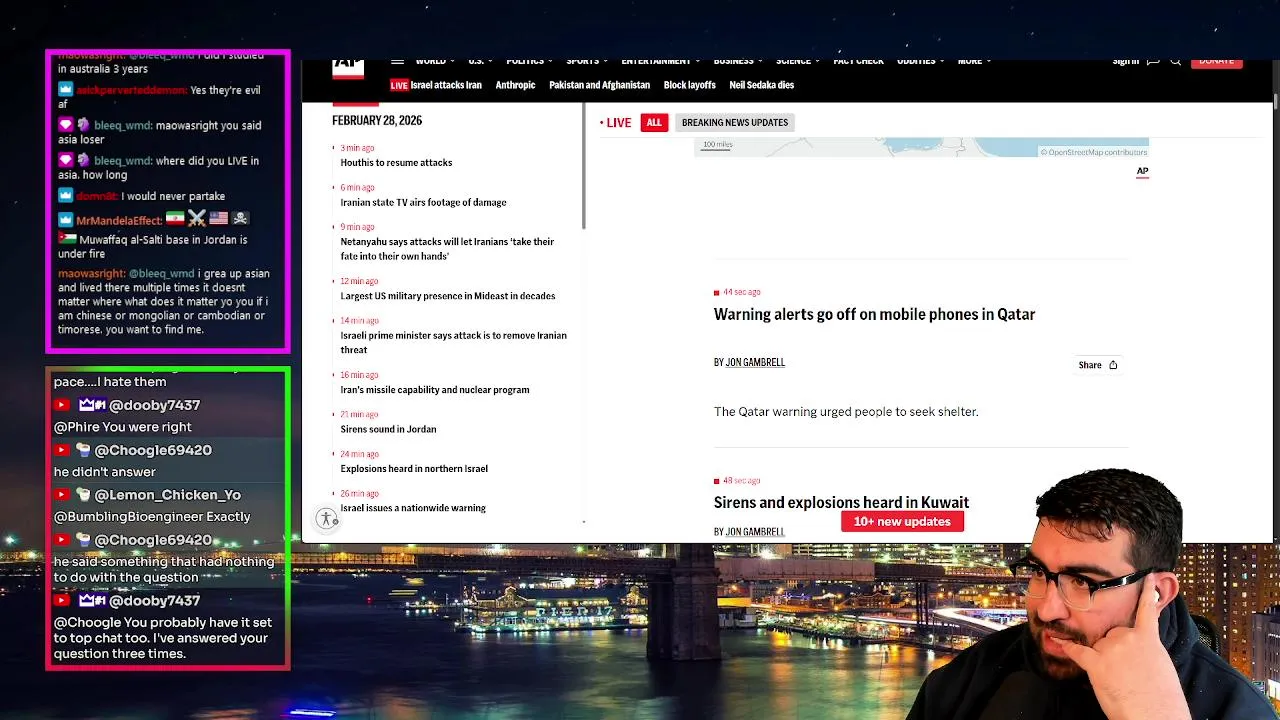Open Houthis to resume attacks update

pyautogui.click(x=396, y=162)
